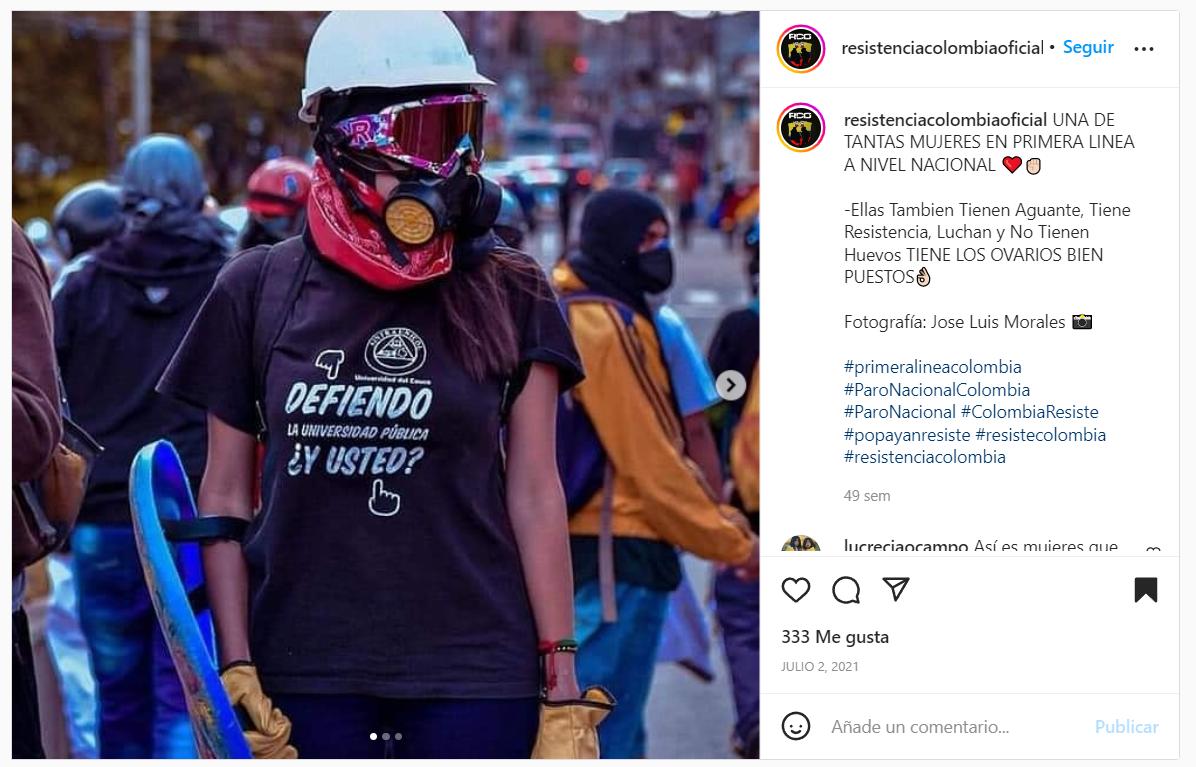Share the post via the paper plane icon

896,589
